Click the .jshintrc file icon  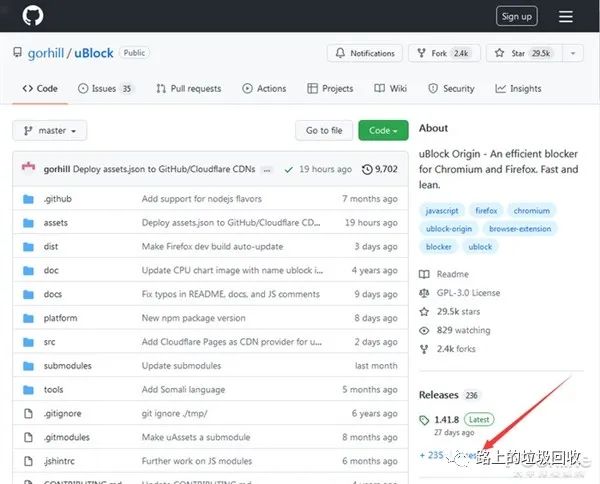(x=28, y=461)
